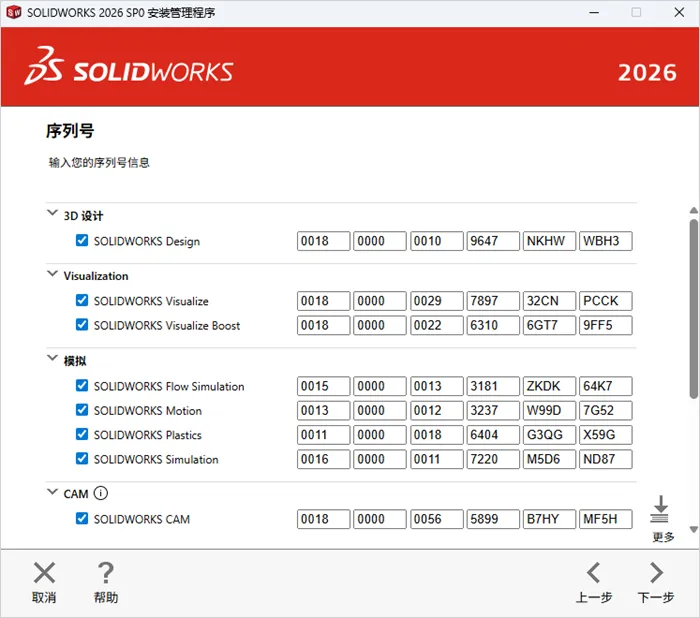Click CAM serial field containing 5899
The height and width of the screenshot is (618, 700).
(x=493, y=519)
